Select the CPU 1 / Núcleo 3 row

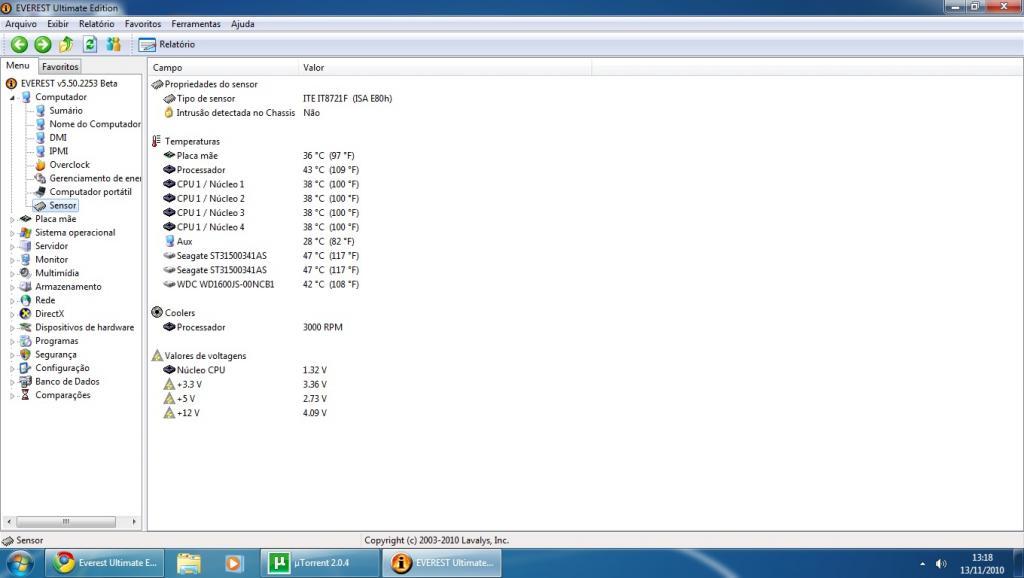[261, 213]
